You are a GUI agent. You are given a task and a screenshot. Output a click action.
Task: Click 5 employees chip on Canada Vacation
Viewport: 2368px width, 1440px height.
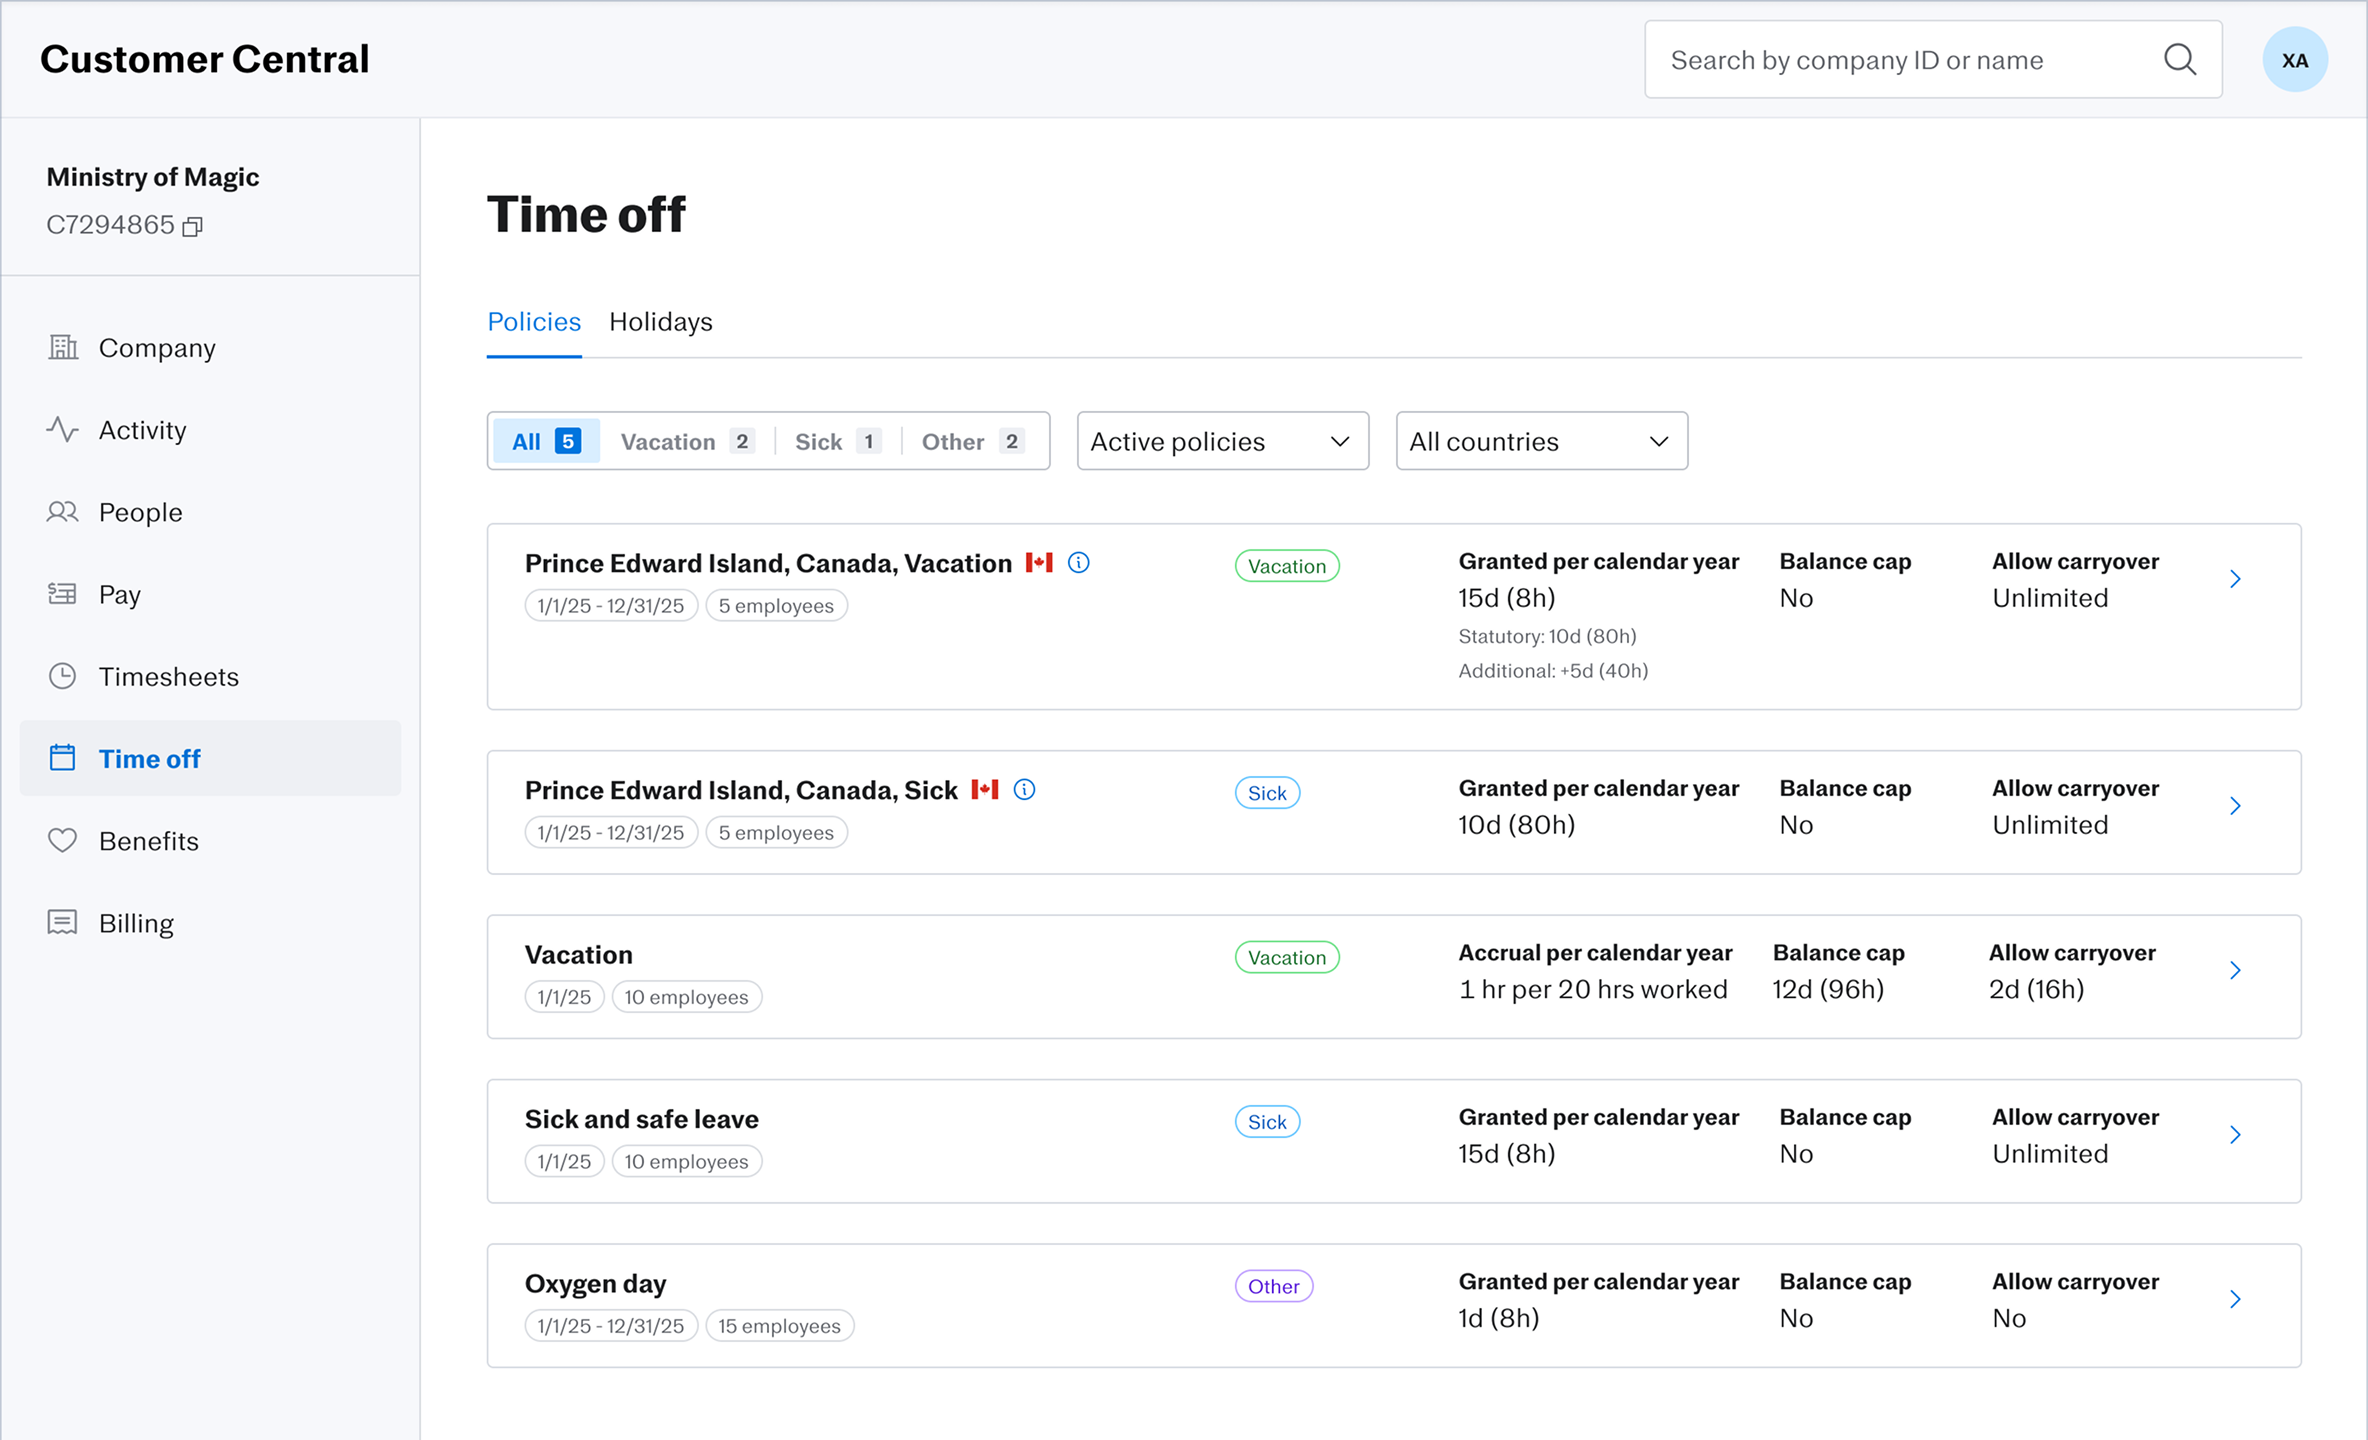coord(777,606)
